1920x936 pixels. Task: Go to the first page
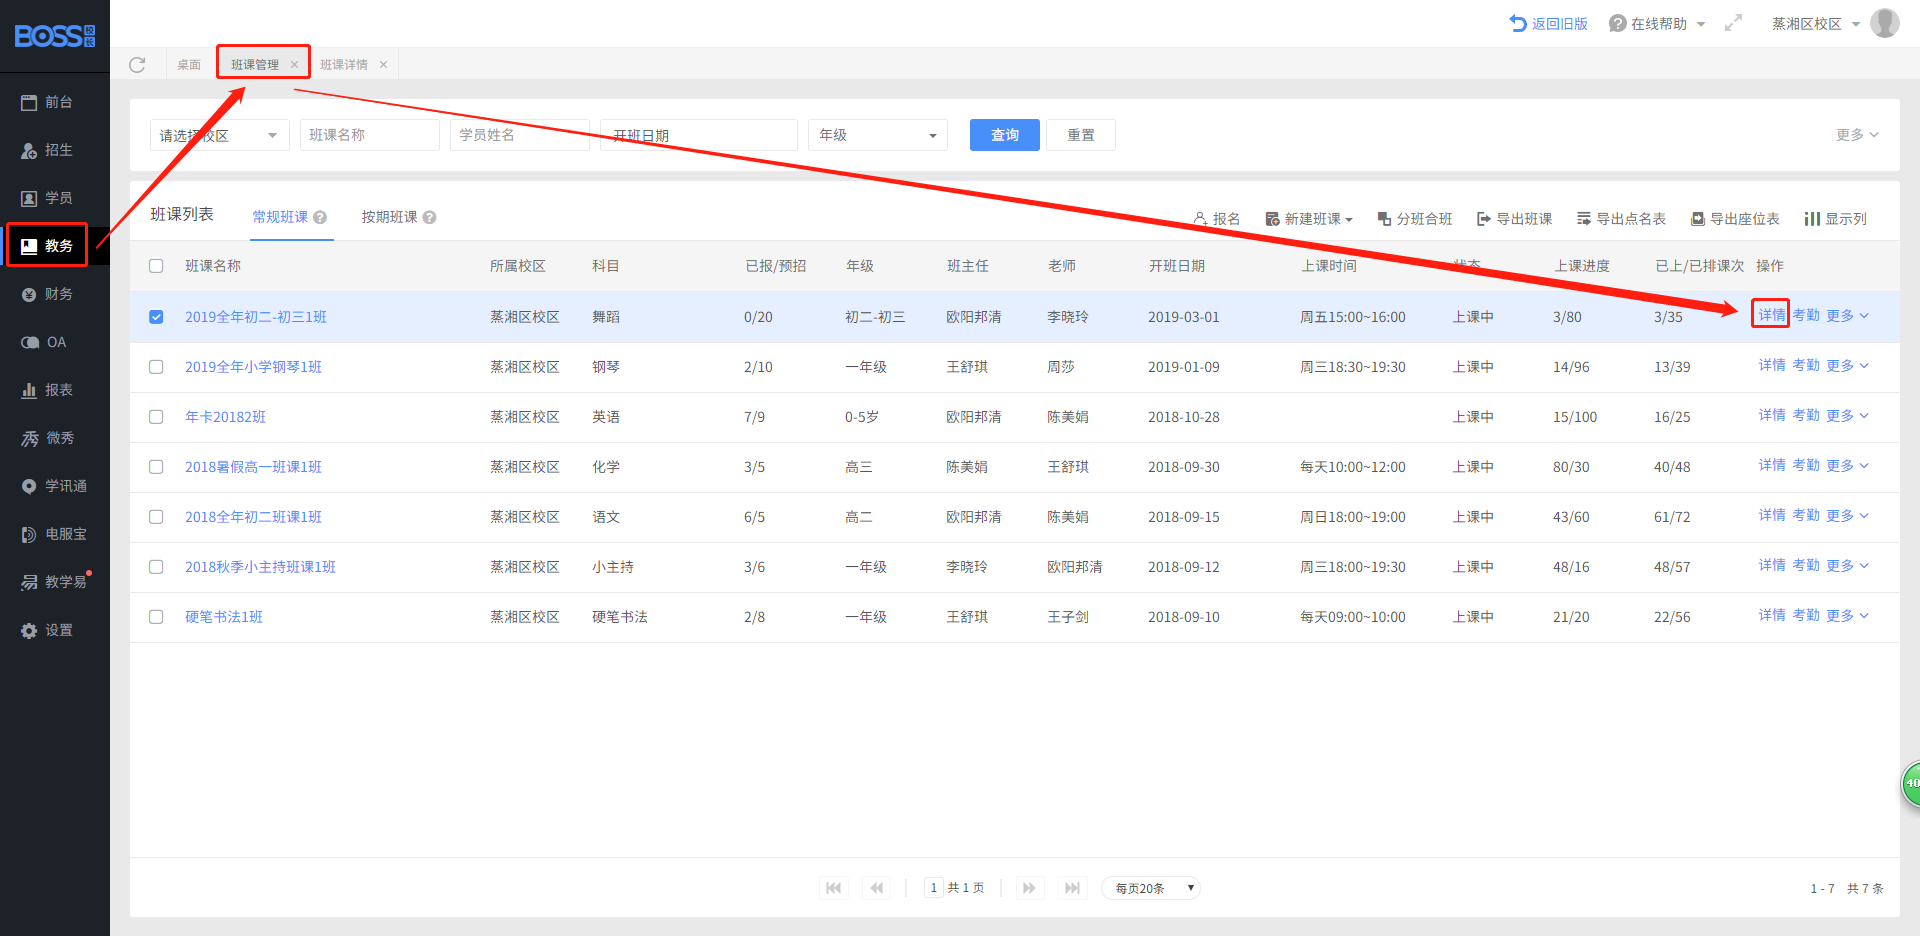tap(834, 888)
